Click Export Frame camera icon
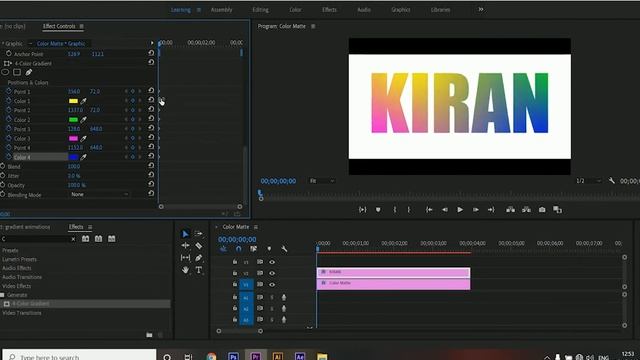This screenshot has width=640, height=360. (x=542, y=209)
